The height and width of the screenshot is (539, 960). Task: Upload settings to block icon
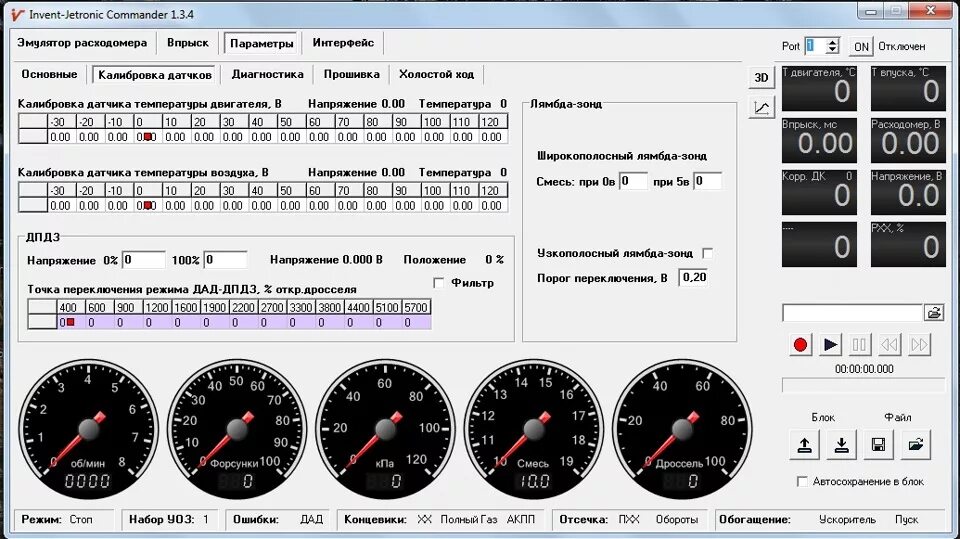tap(804, 445)
